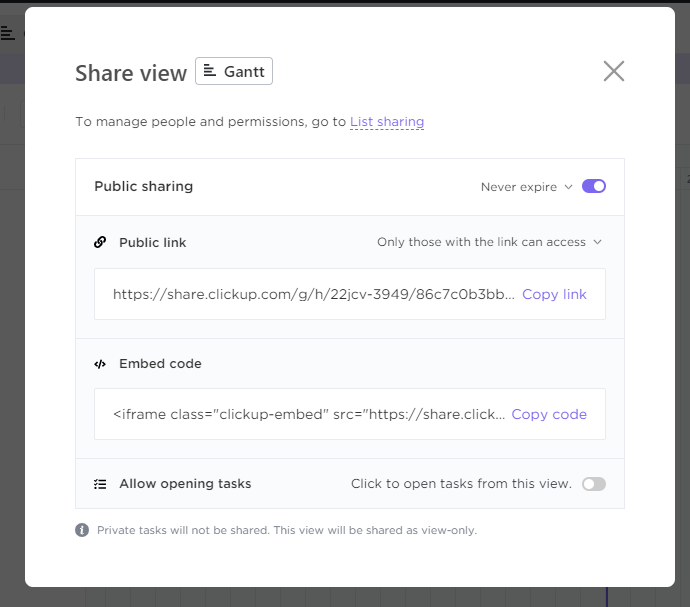Click the public share URL text field
690x607 pixels.
pos(350,294)
